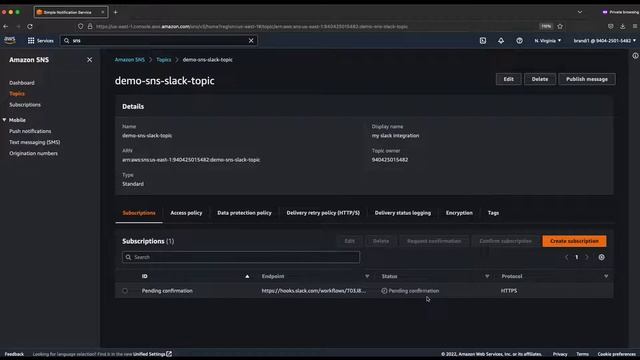Open Topics in the sidebar
This screenshot has width=640, height=360.
[x=17, y=94]
